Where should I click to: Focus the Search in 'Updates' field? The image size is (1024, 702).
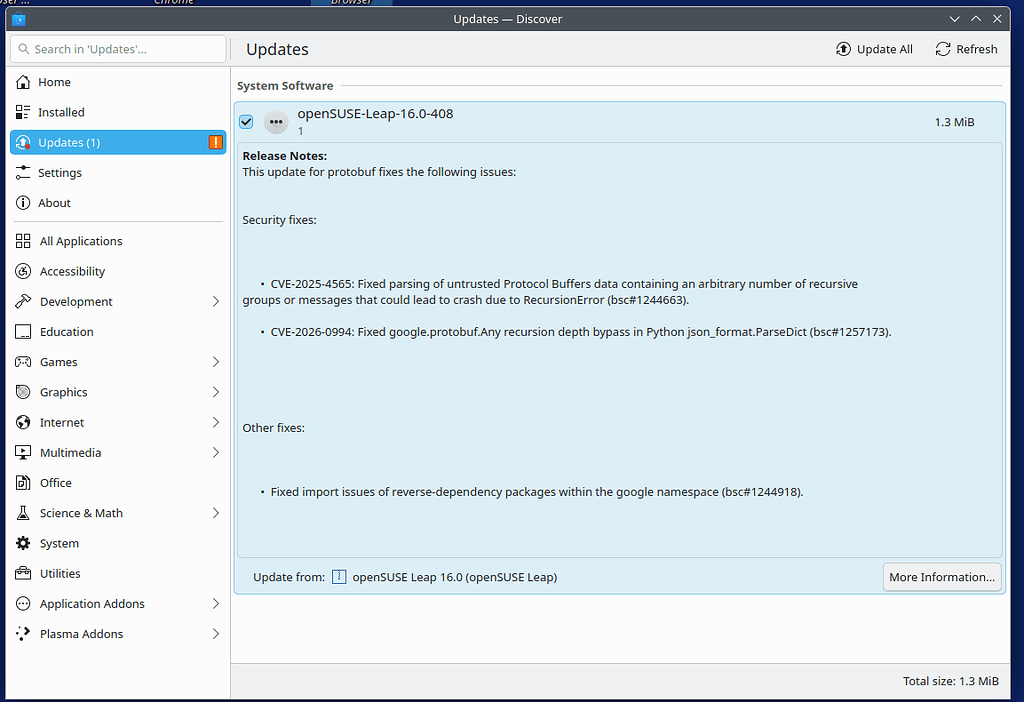[118, 49]
